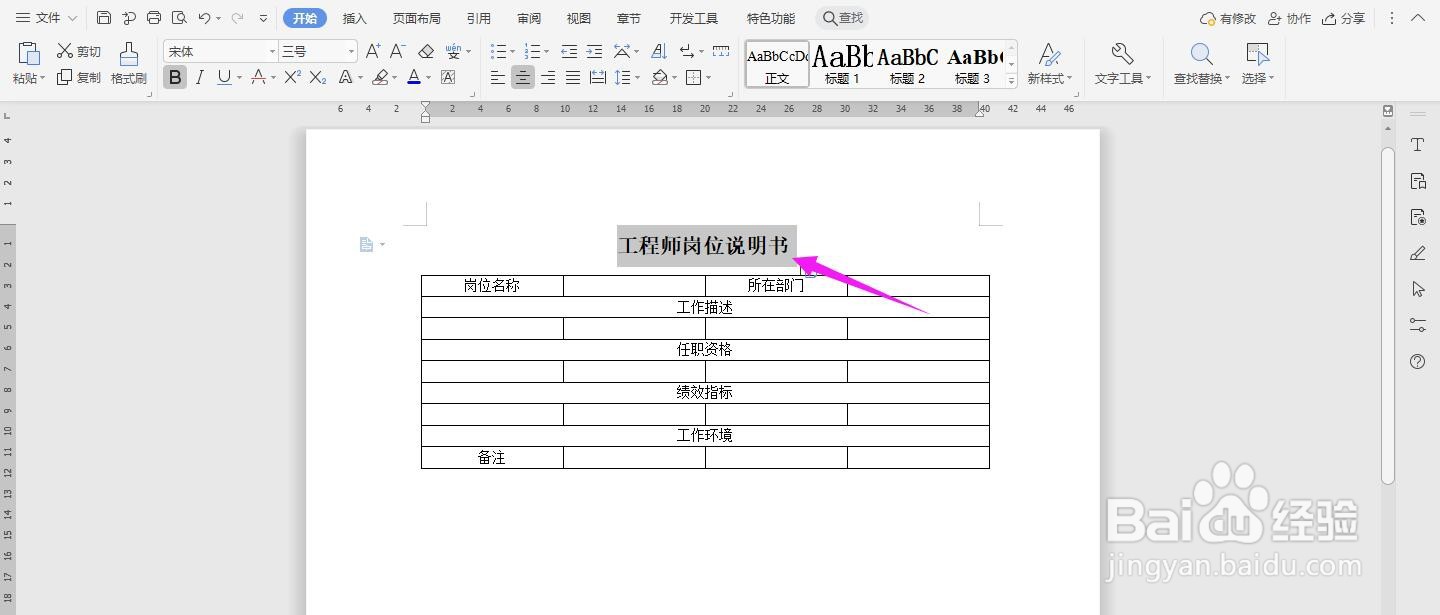The image size is (1440, 615).
Task: Click the Print icon
Action: (154, 18)
